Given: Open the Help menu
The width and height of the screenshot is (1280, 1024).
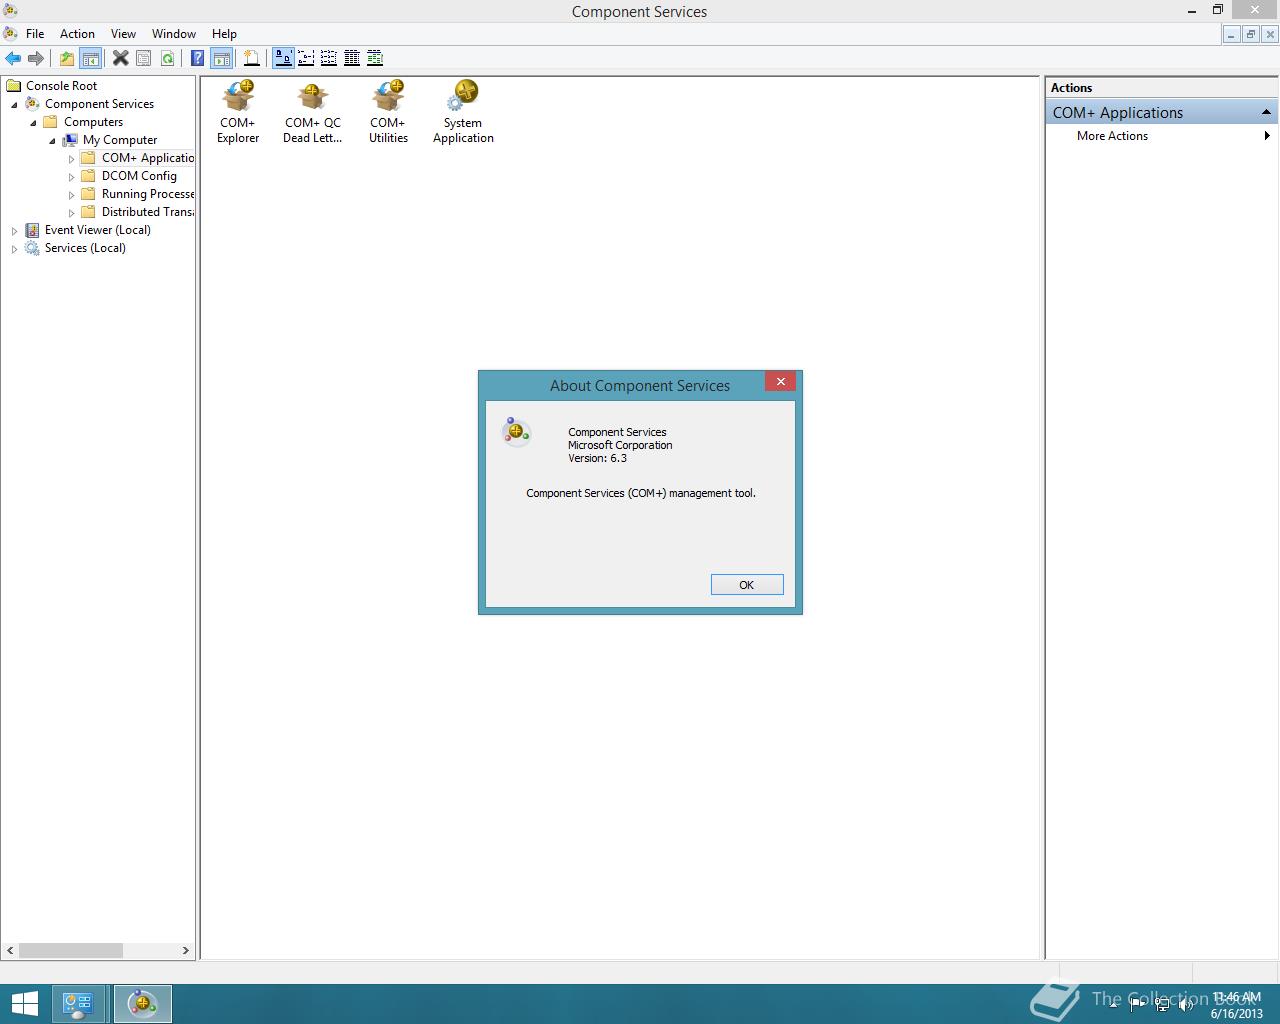Looking at the screenshot, I should pyautogui.click(x=224, y=34).
